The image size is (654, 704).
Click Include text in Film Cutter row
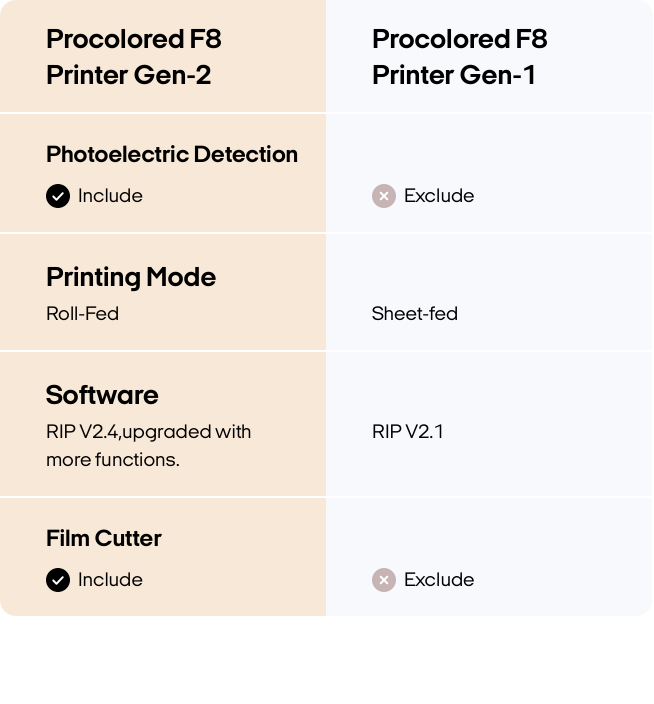click(110, 580)
